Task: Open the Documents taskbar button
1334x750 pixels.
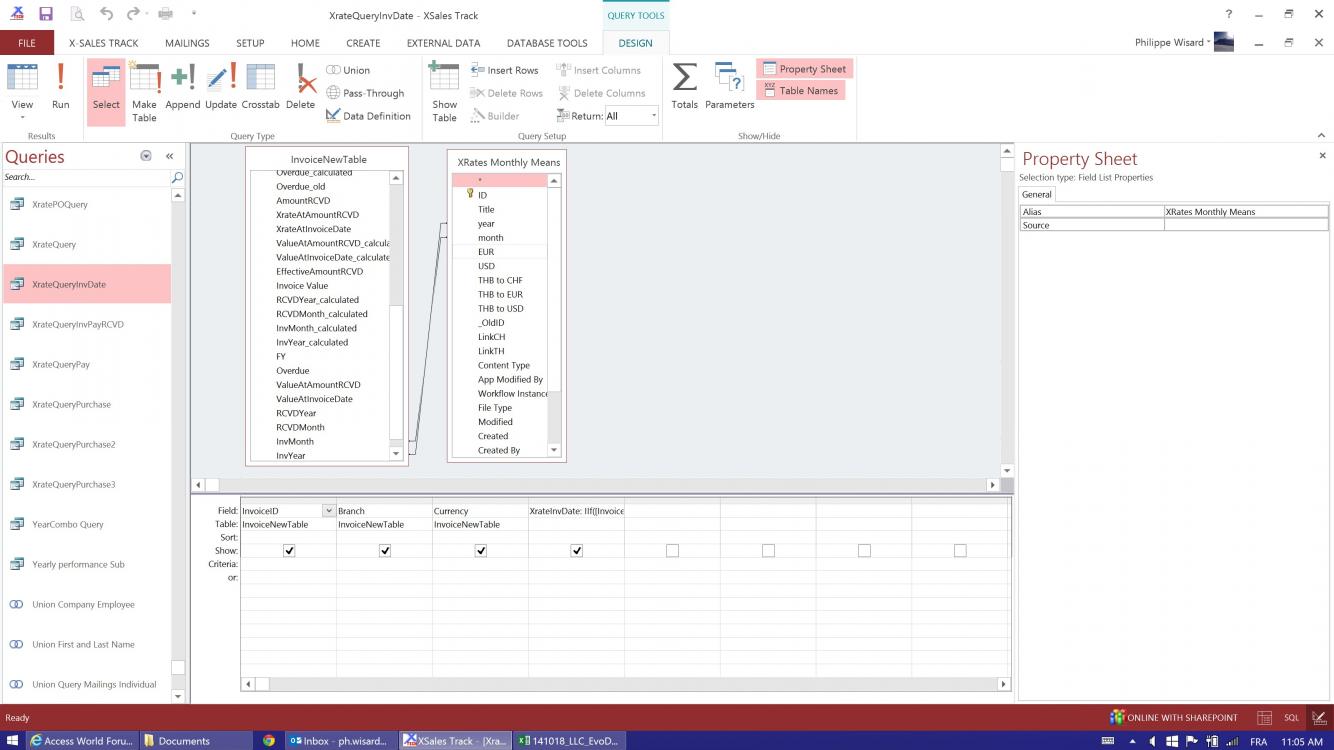Action: pyautogui.click(x=196, y=741)
